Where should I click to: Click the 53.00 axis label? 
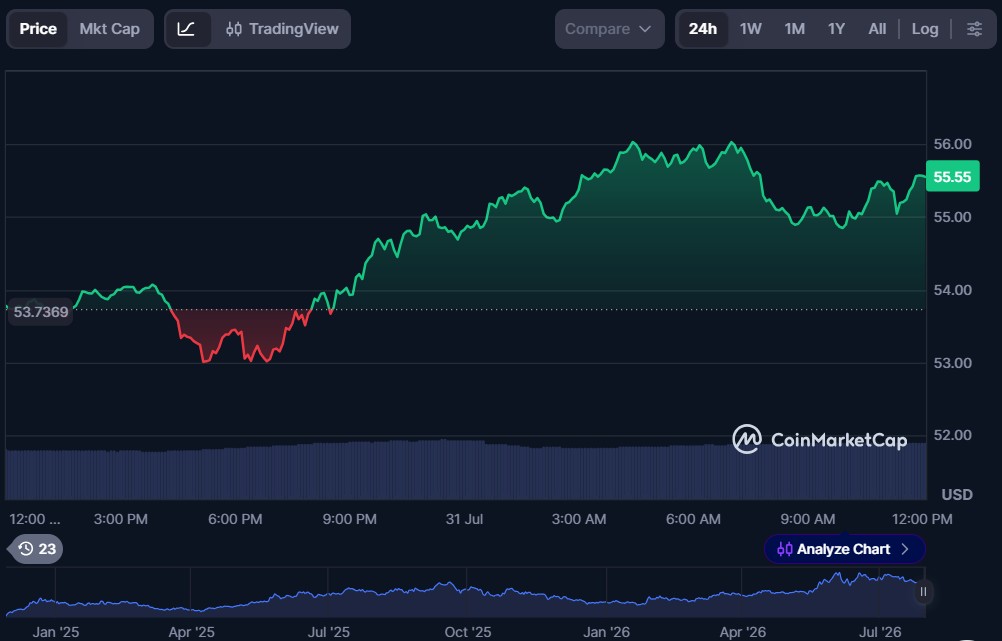coord(952,363)
